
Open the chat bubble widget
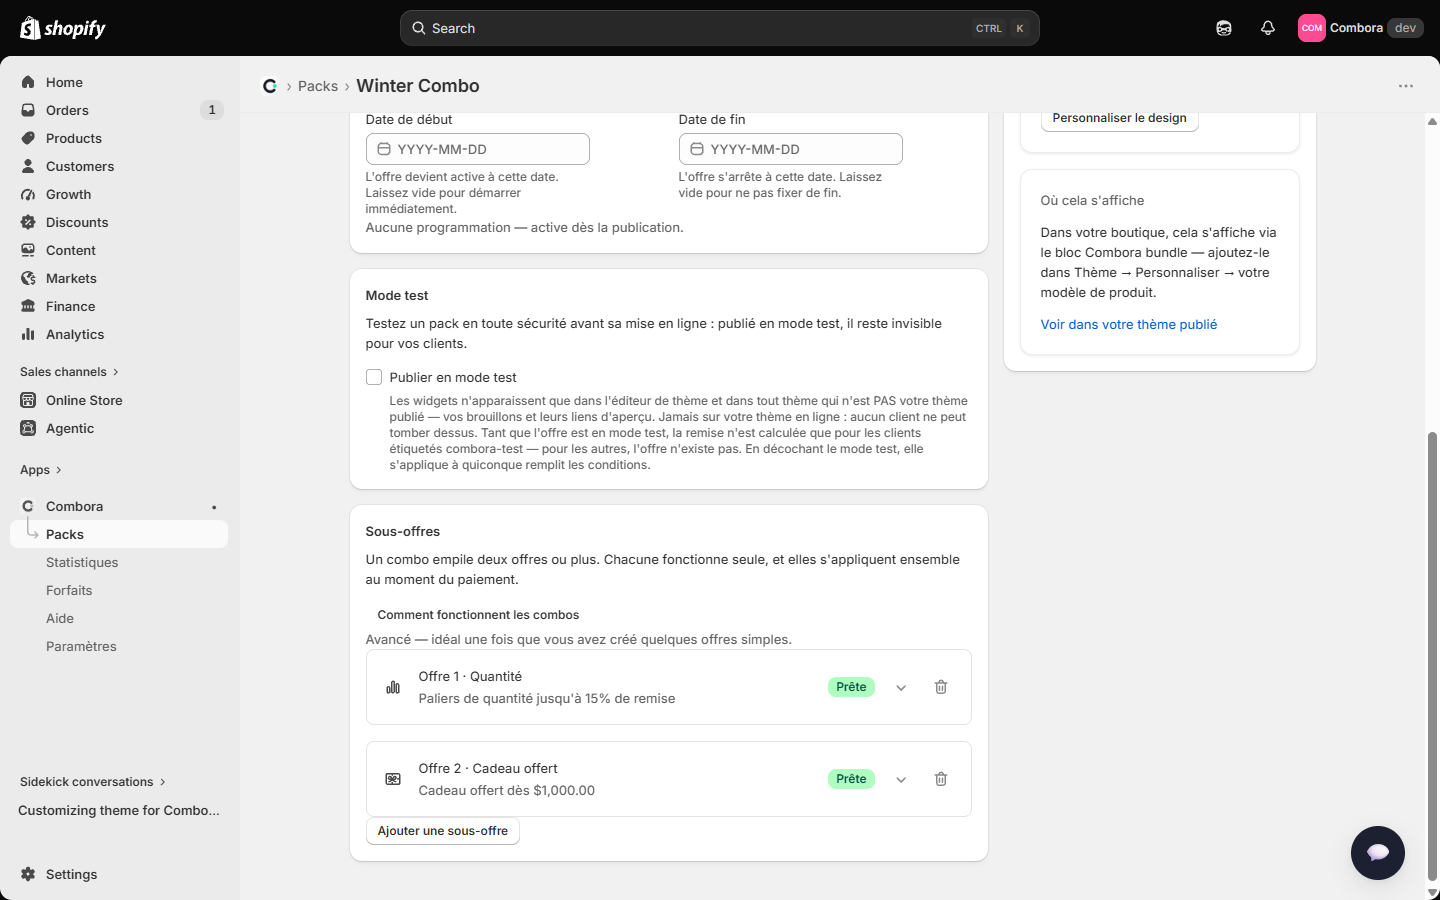tap(1378, 853)
